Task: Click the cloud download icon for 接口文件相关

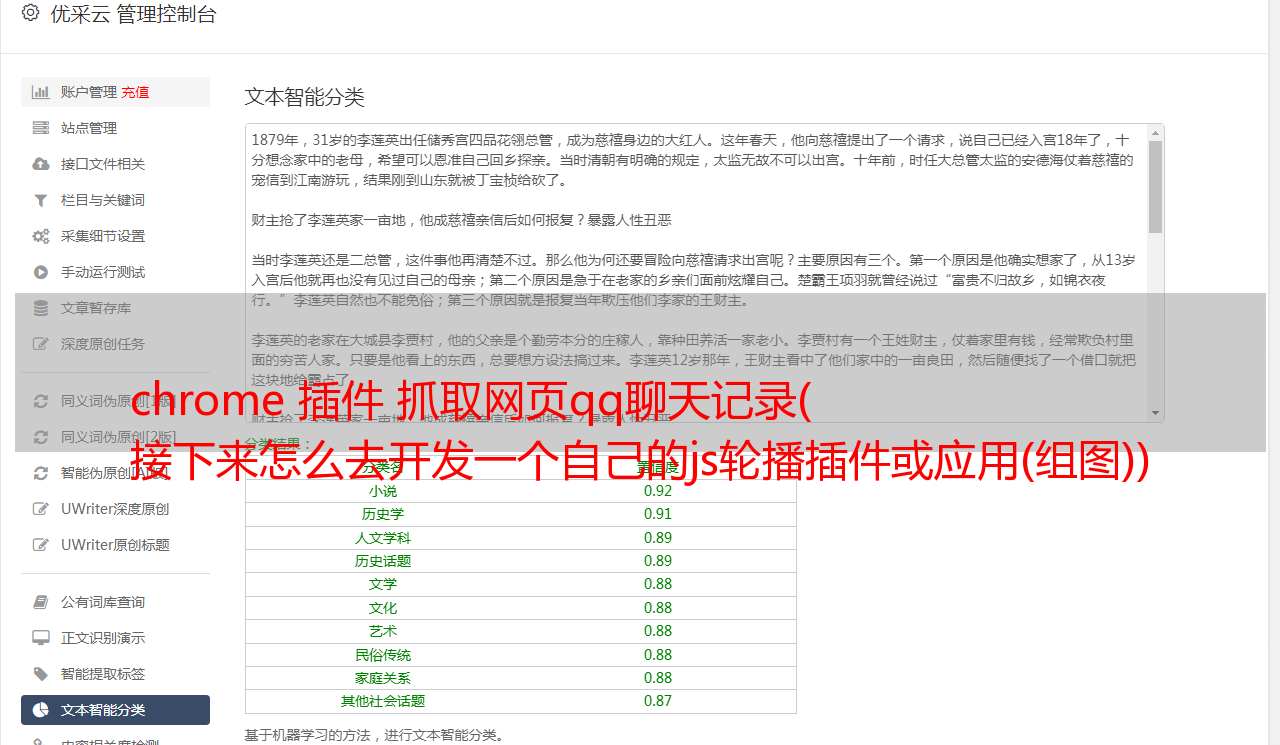Action: (x=40, y=164)
